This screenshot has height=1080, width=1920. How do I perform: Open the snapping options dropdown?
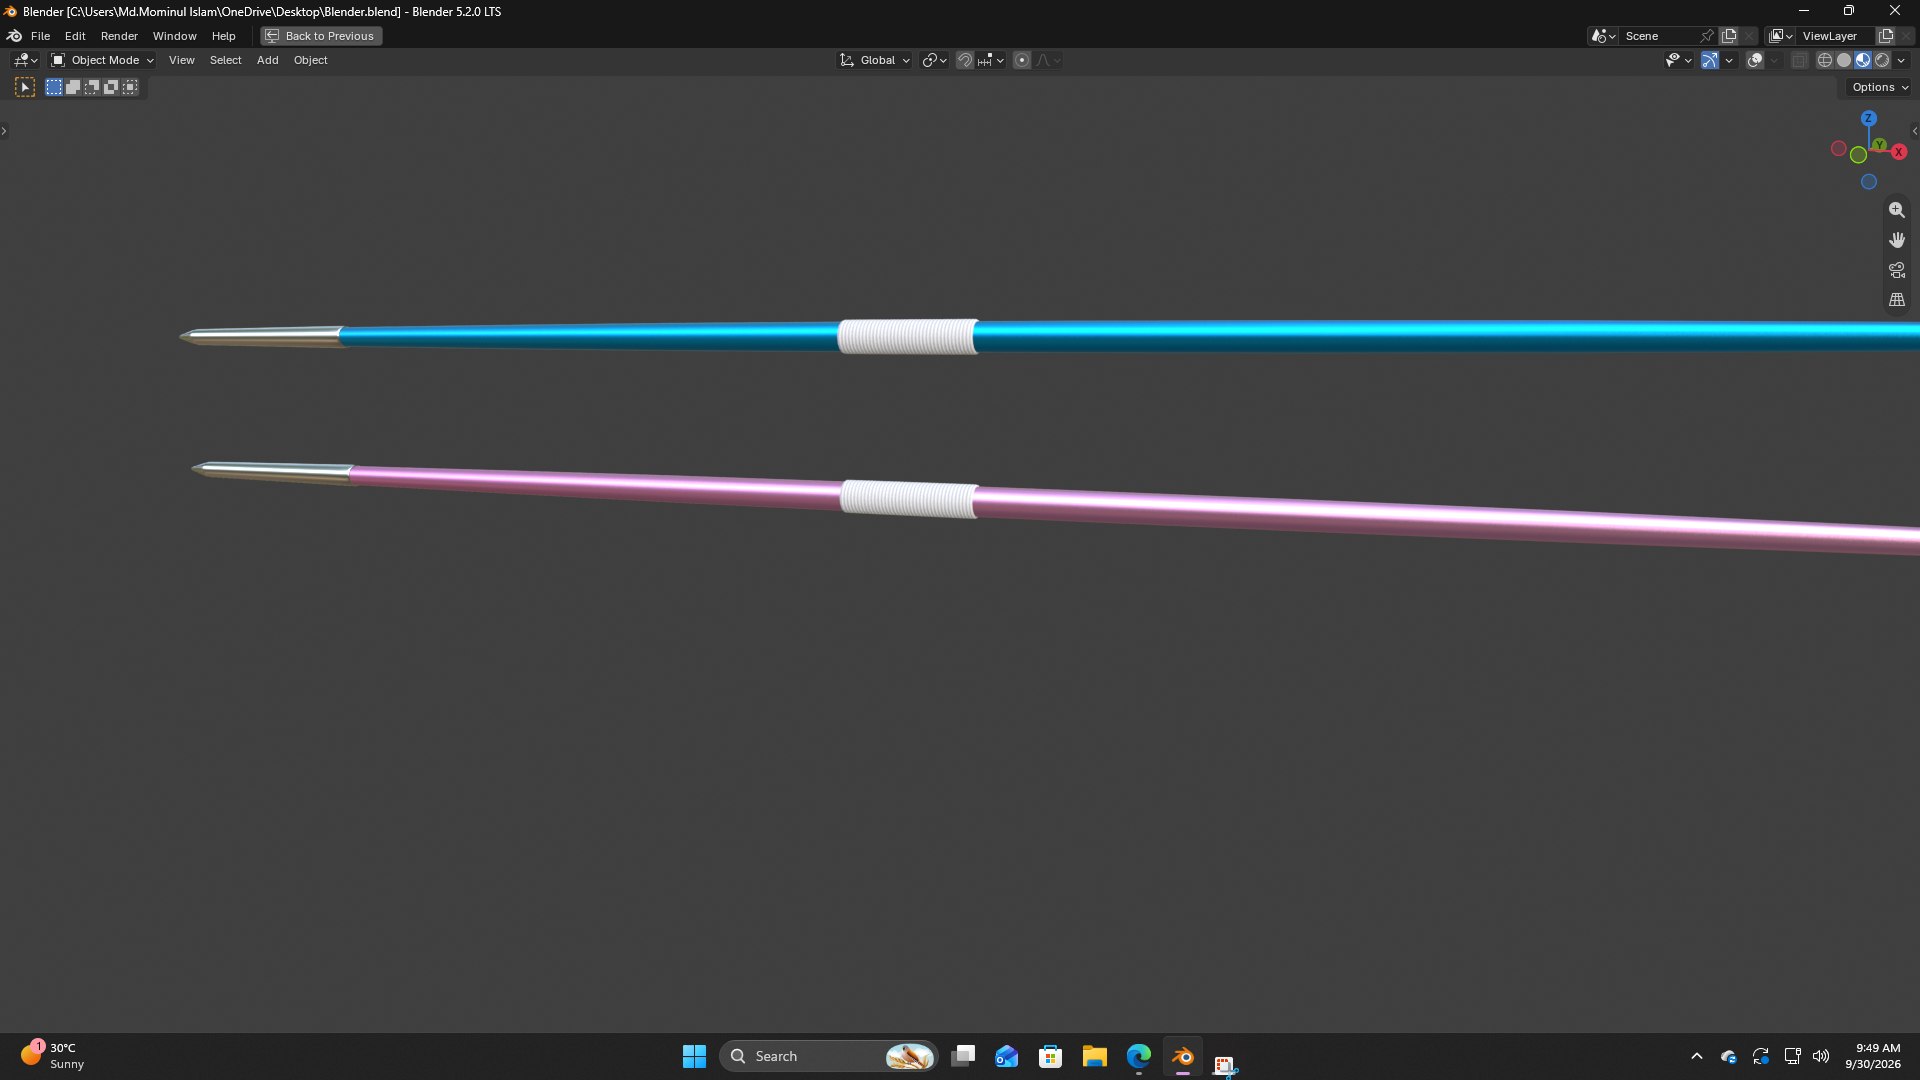991,61
